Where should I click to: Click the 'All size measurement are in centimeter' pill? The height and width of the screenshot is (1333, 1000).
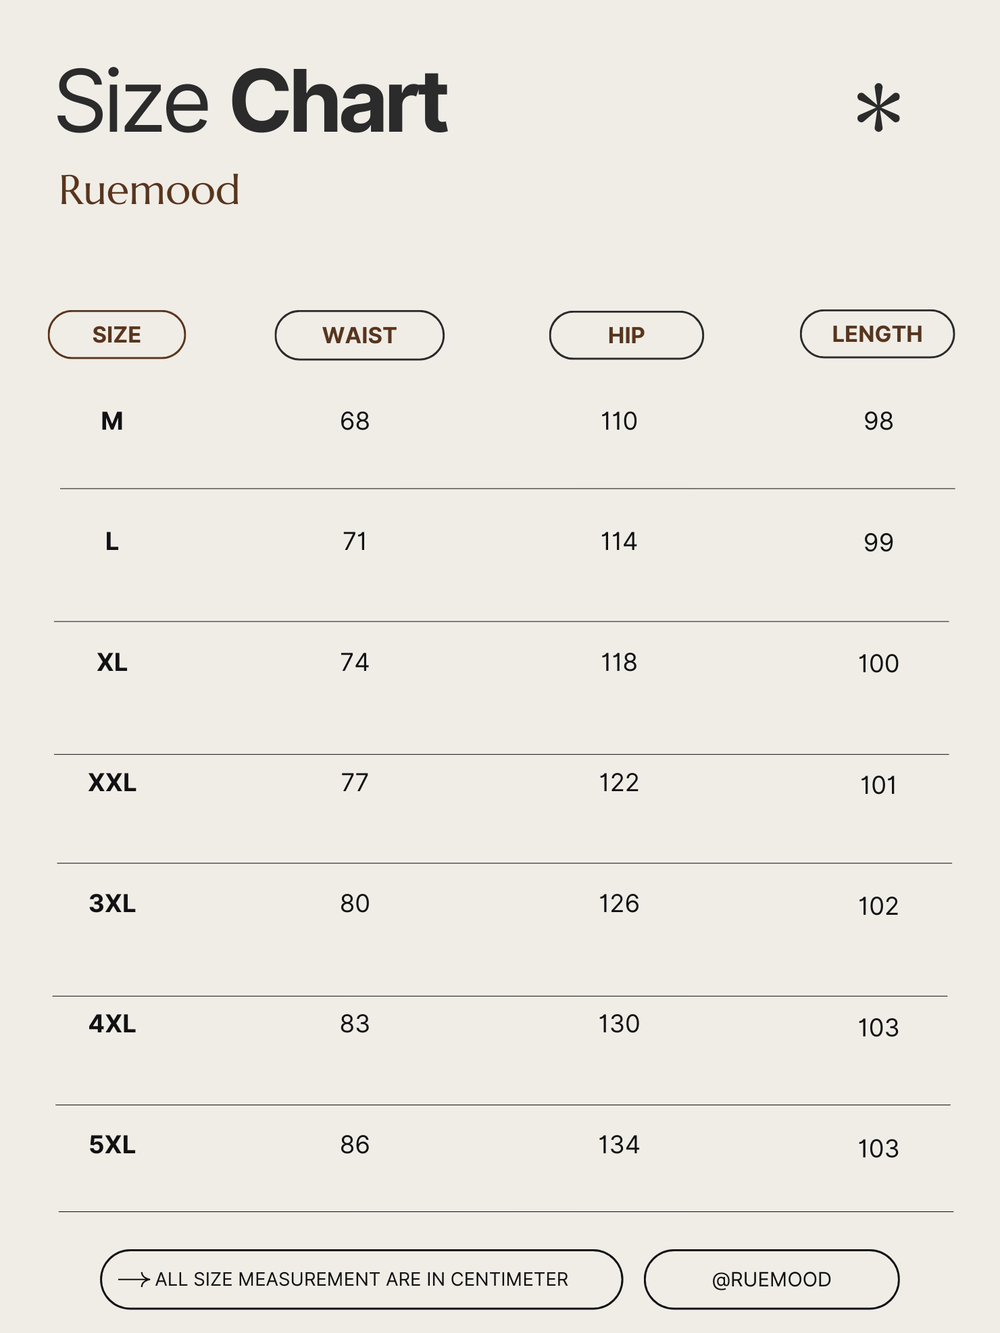(361, 1279)
